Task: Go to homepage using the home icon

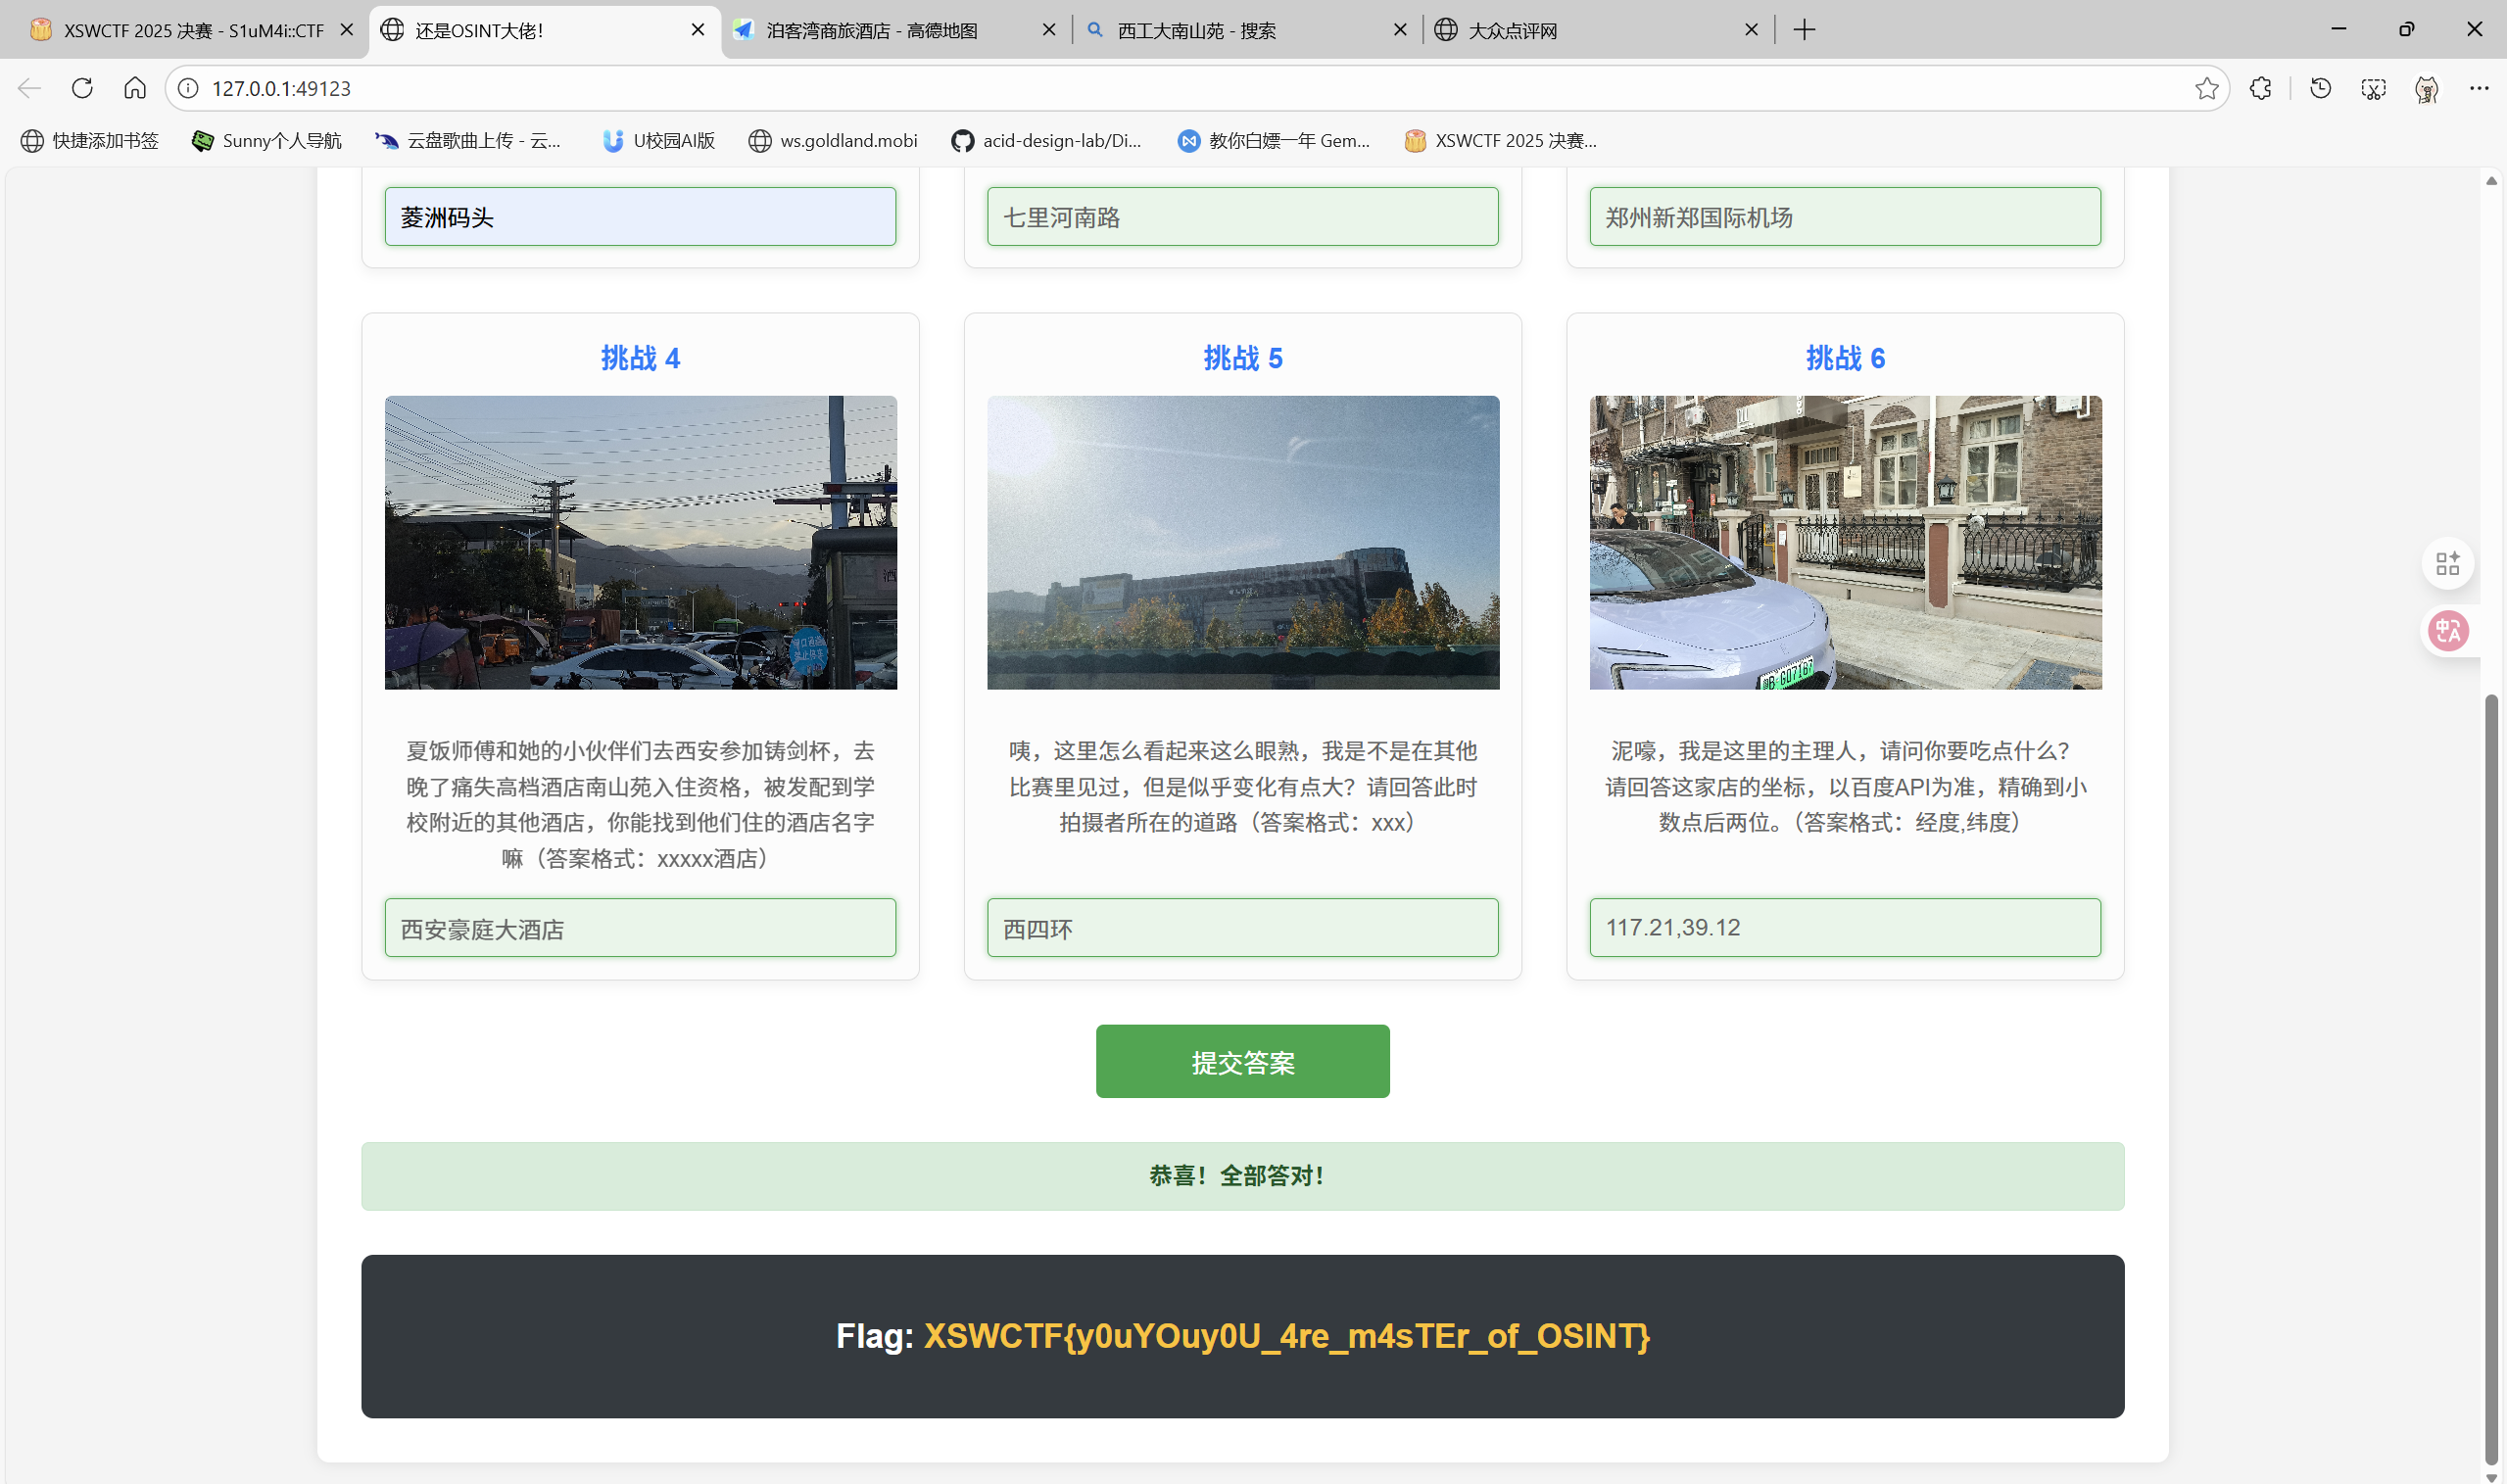Action: coord(135,88)
